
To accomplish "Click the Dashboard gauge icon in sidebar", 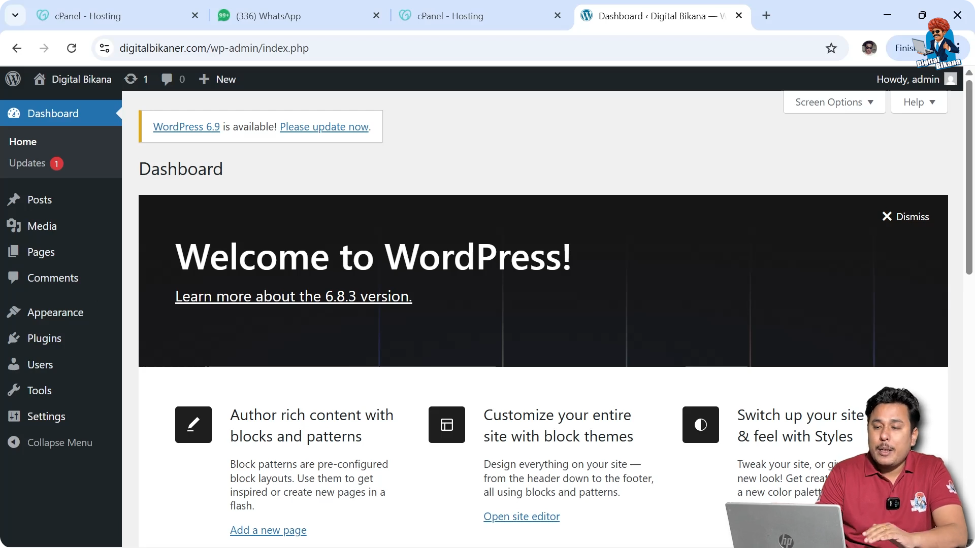I will (x=14, y=113).
